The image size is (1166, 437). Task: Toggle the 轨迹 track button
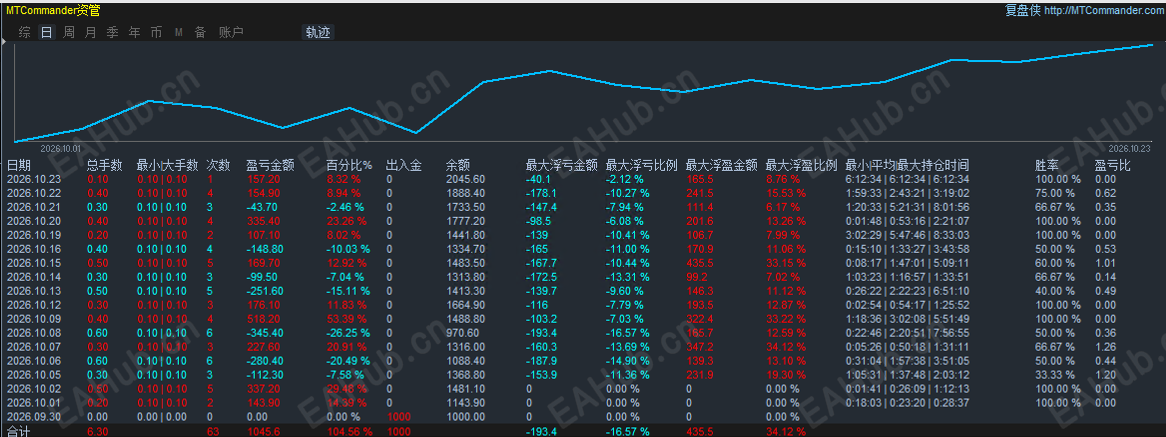[x=318, y=32]
